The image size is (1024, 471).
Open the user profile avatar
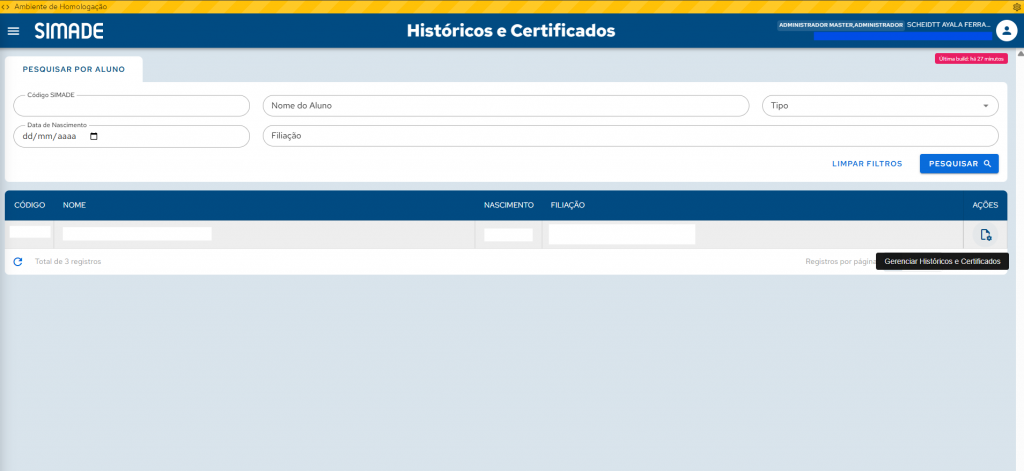1006,31
